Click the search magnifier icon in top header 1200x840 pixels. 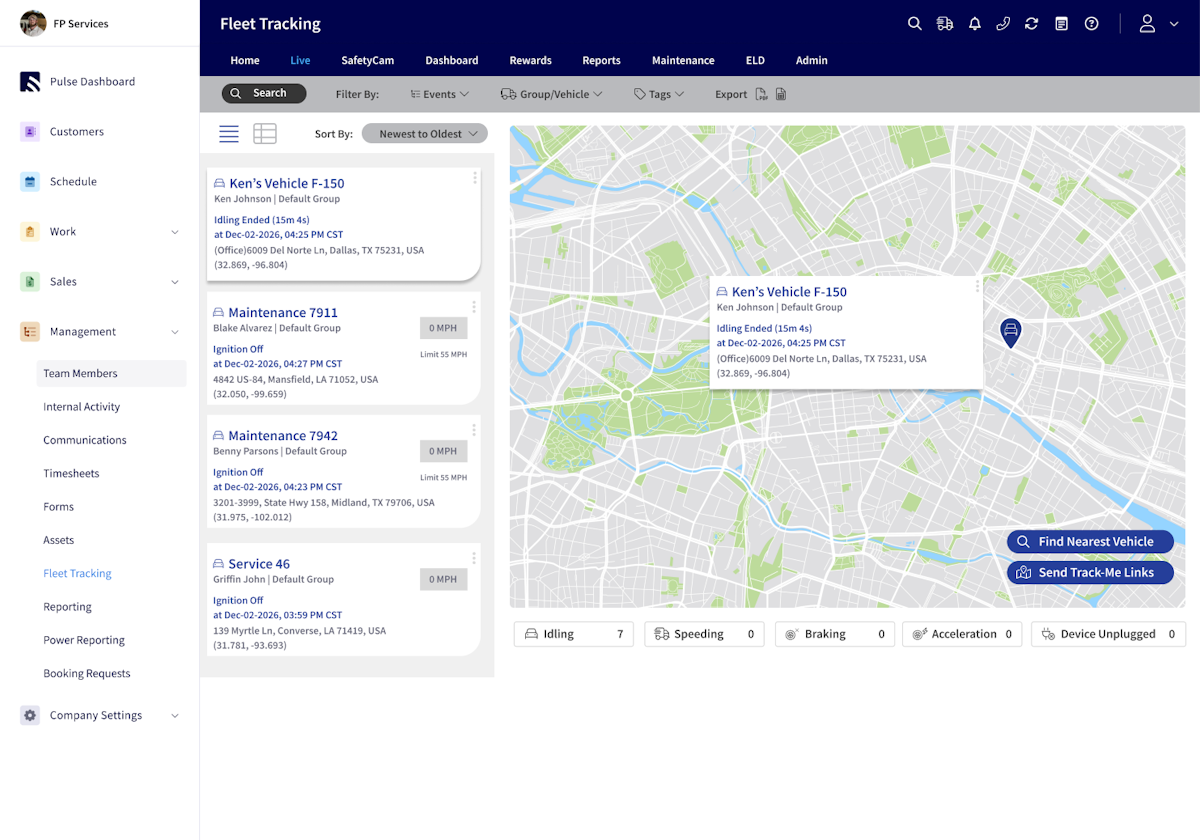914,24
